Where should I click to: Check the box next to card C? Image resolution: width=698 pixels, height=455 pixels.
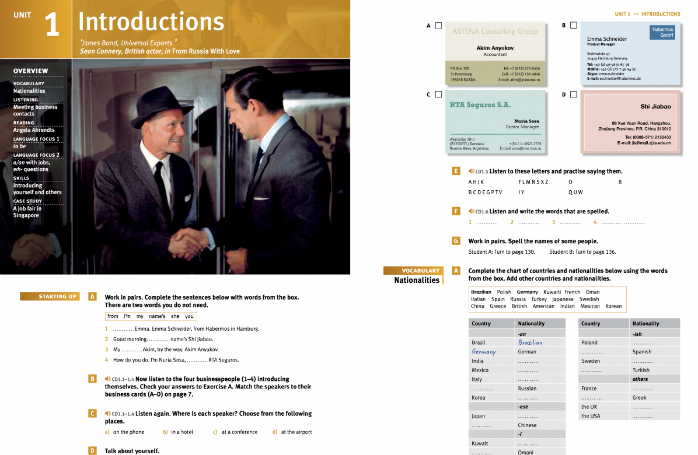(x=439, y=94)
